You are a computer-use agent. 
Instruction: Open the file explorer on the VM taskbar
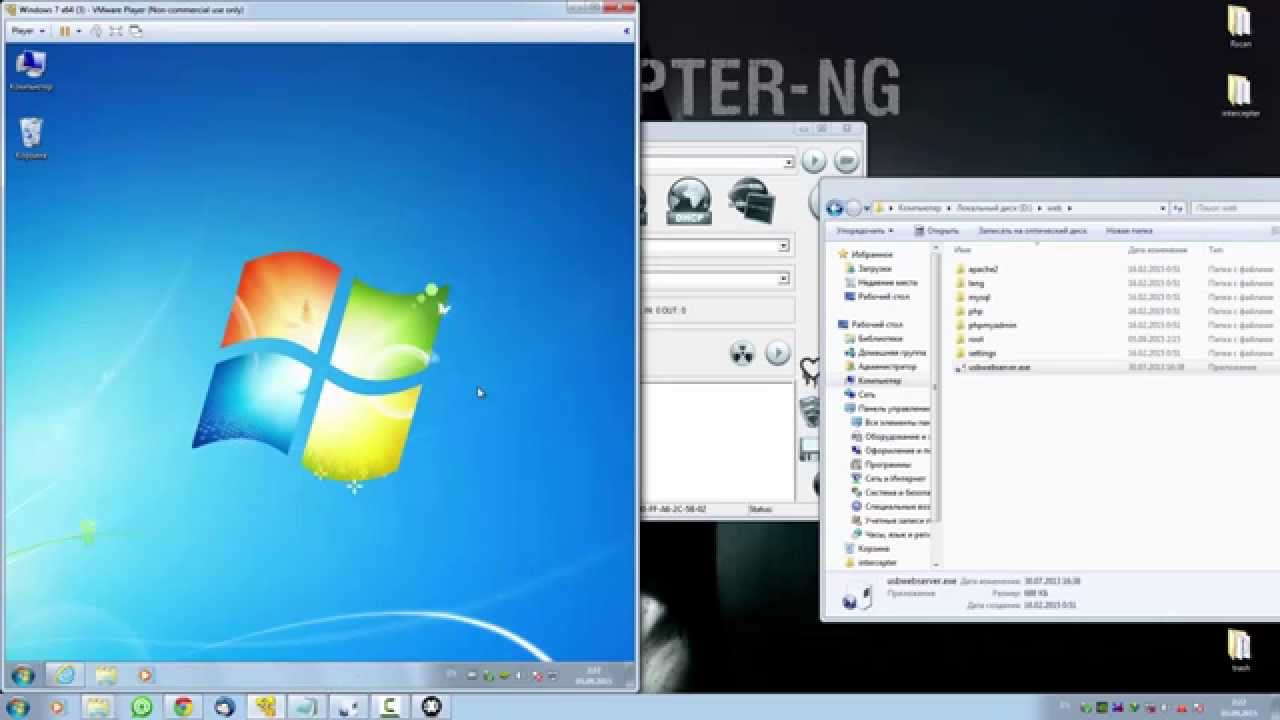[x=105, y=675]
